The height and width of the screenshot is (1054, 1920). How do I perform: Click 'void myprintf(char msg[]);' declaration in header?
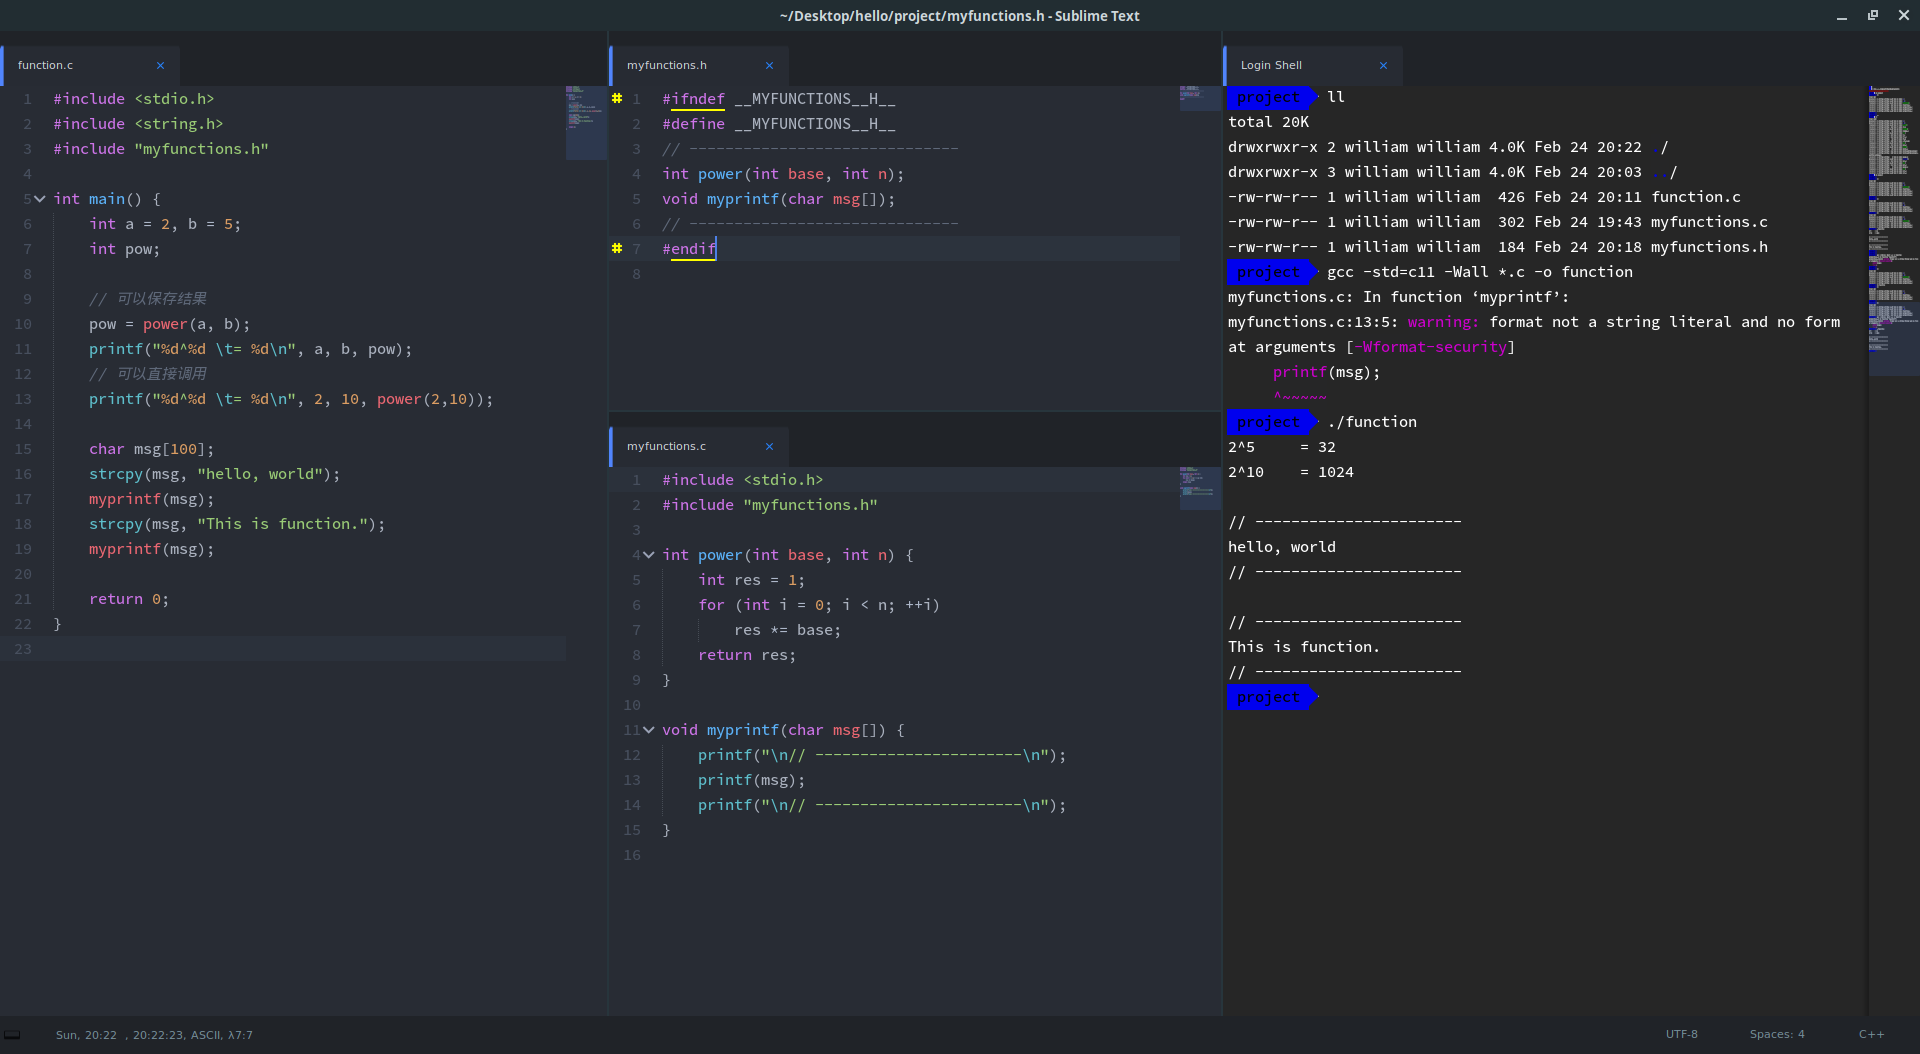778,199
